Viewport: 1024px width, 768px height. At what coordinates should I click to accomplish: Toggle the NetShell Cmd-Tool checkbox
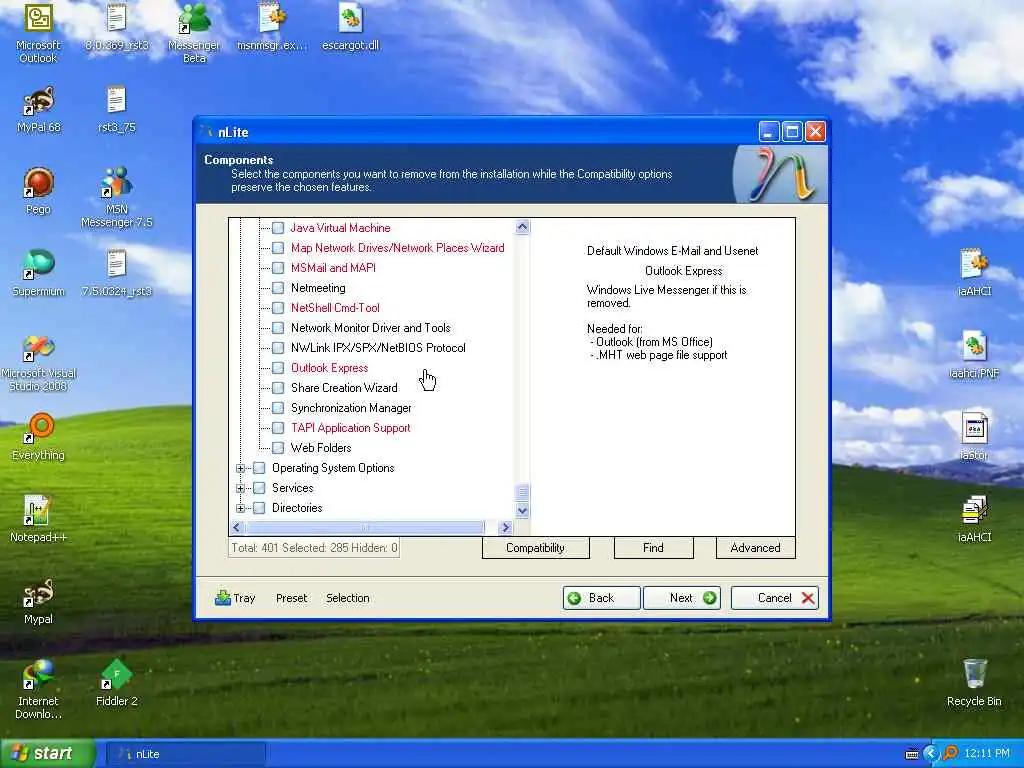(x=278, y=308)
